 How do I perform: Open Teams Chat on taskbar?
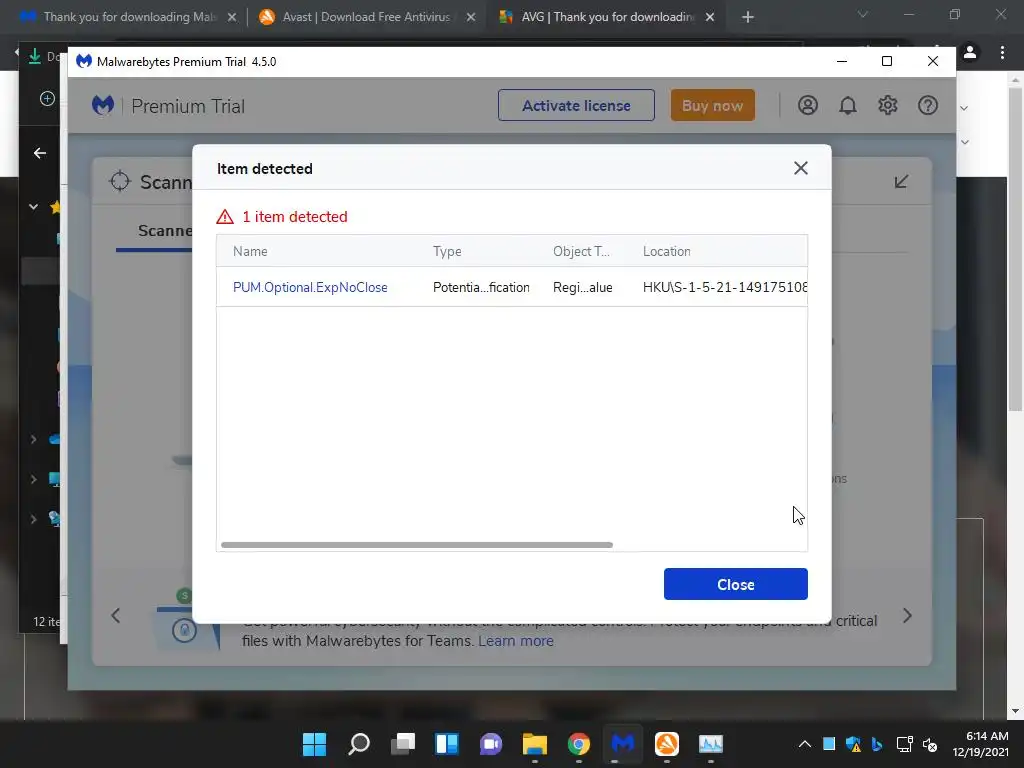[x=490, y=744]
